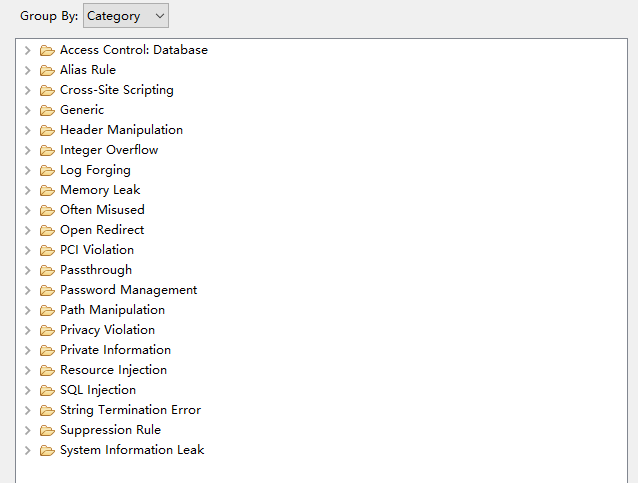
Task: Select the System Information Leak label
Action: (x=132, y=450)
